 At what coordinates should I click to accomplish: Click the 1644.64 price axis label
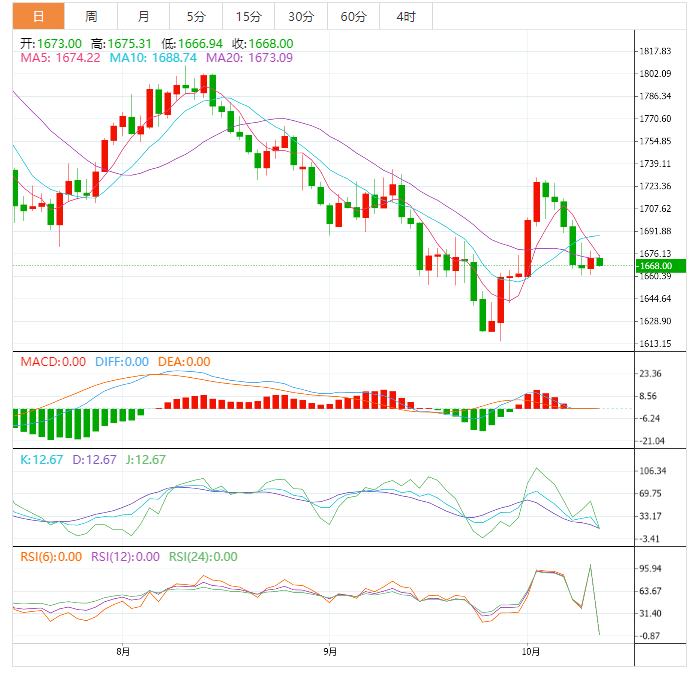coord(655,299)
